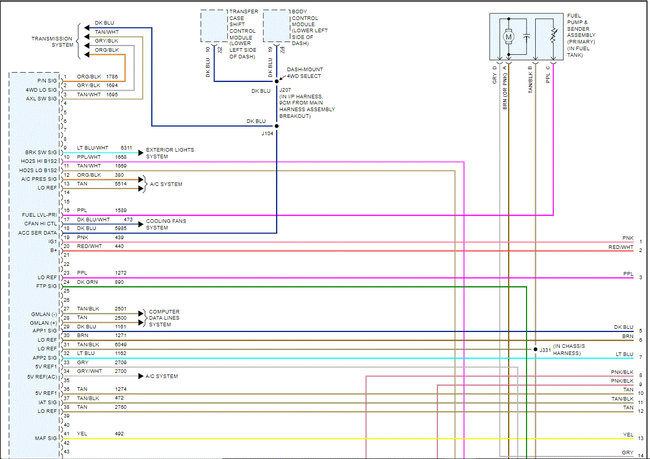
Task: Click the AXL SW SIG pin label
Action: tap(41, 99)
